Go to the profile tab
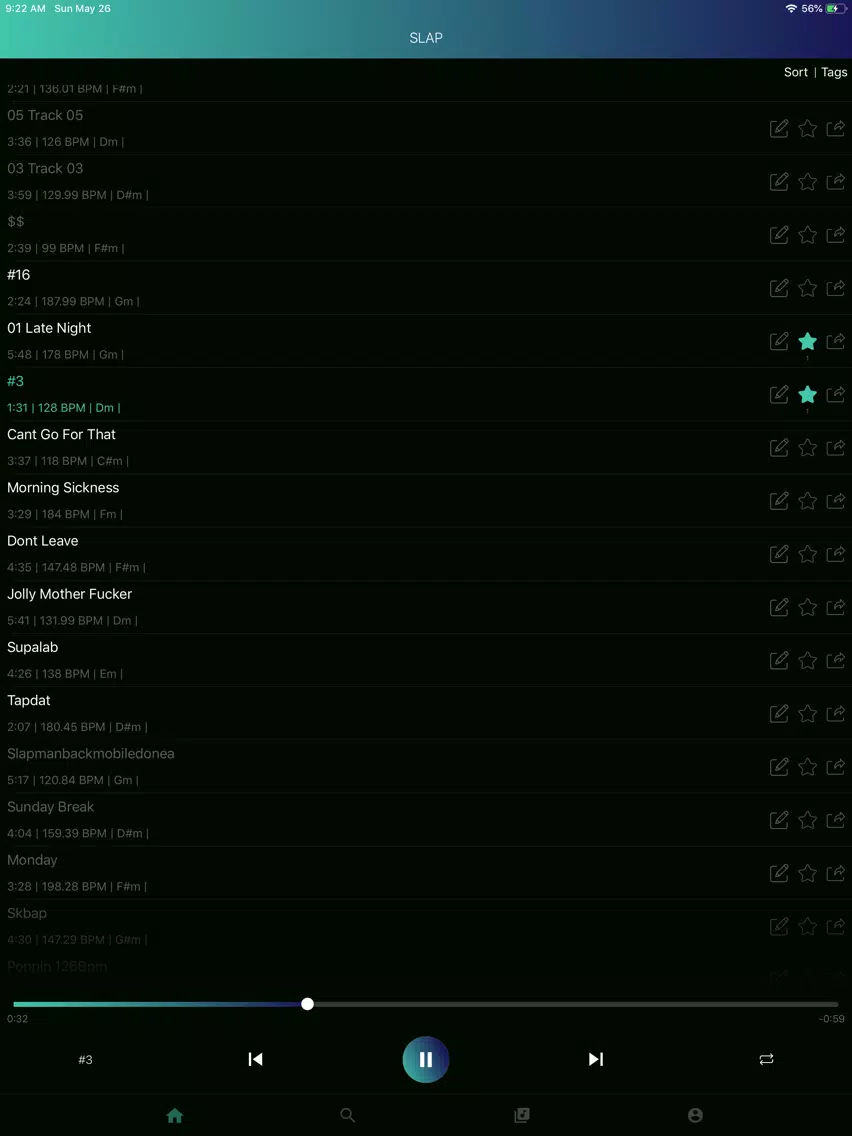 coord(696,1115)
